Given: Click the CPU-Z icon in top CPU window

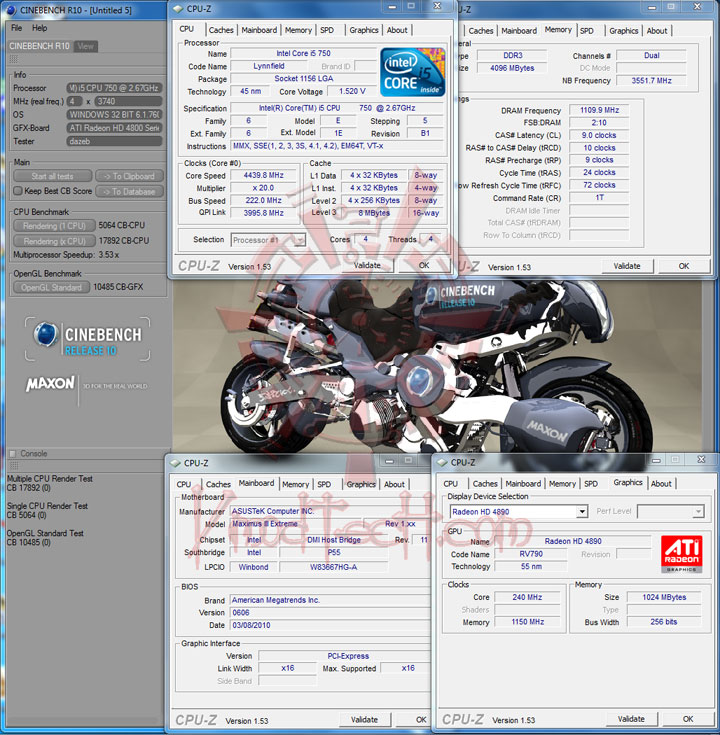Looking at the screenshot, I should [x=178, y=8].
